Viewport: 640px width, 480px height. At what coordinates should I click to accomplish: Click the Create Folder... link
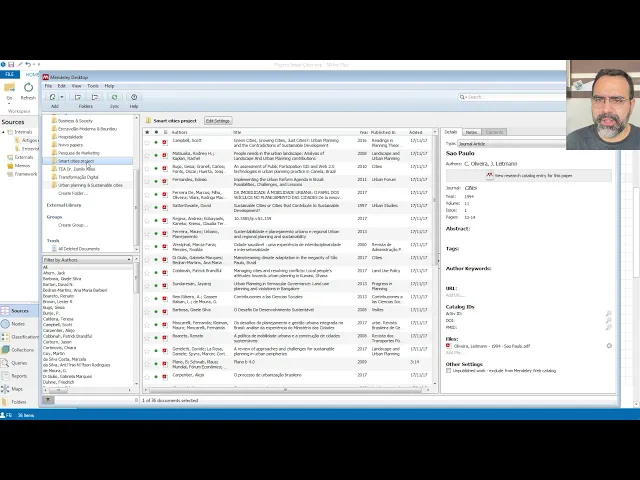(x=73, y=193)
